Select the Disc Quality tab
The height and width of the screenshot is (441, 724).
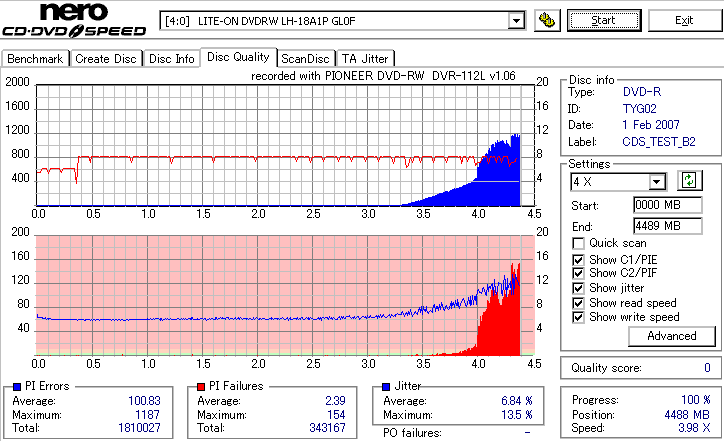pos(238,57)
